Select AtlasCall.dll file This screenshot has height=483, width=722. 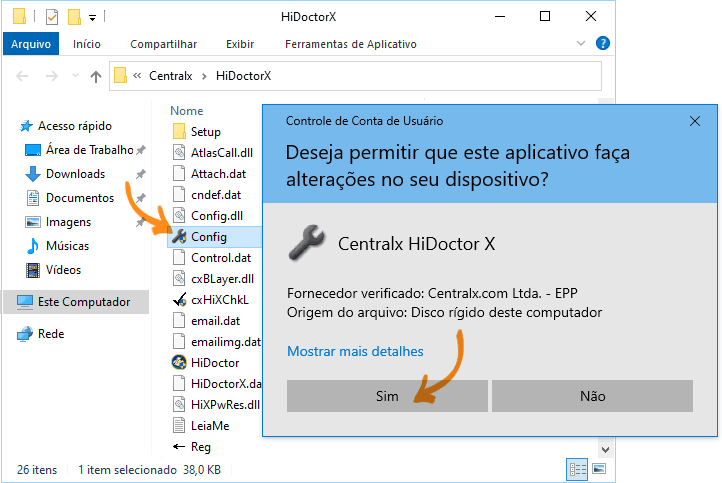[x=222, y=153]
